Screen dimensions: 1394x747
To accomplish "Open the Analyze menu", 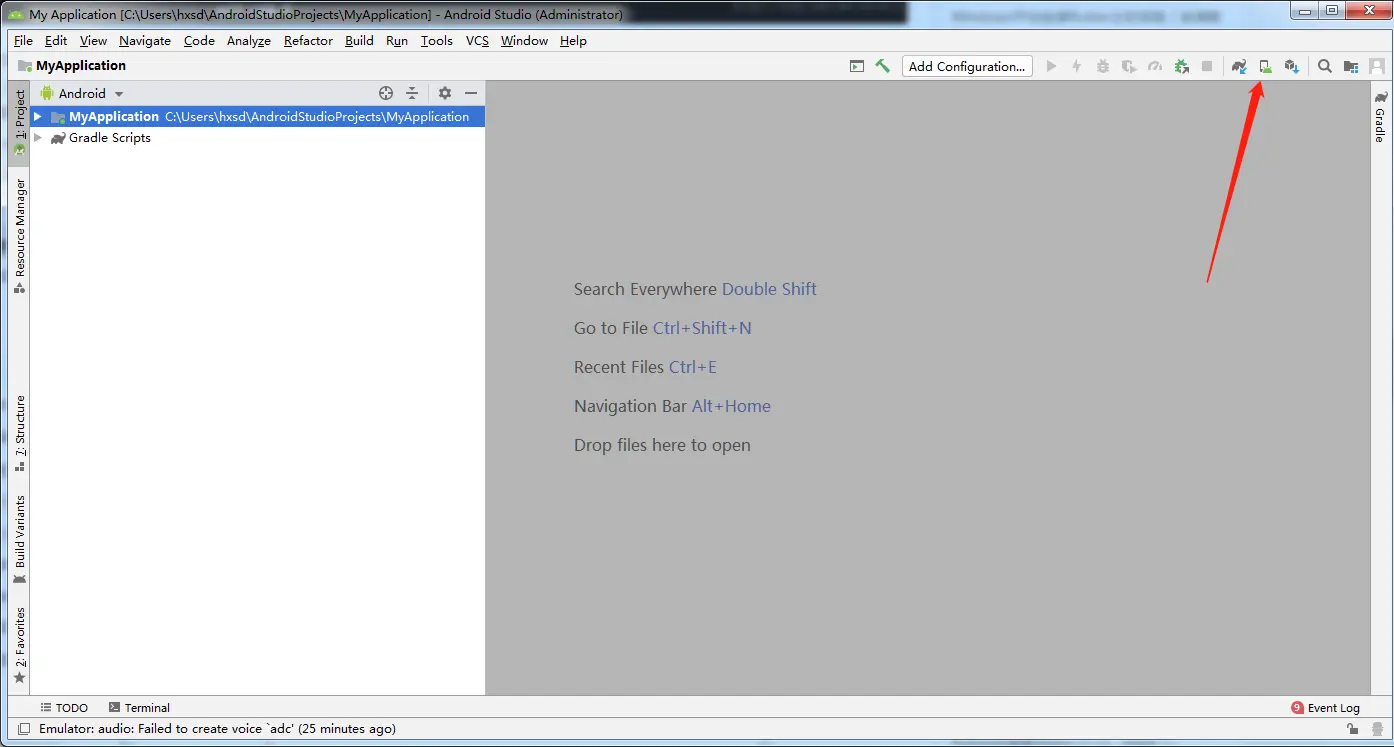I will [x=249, y=41].
